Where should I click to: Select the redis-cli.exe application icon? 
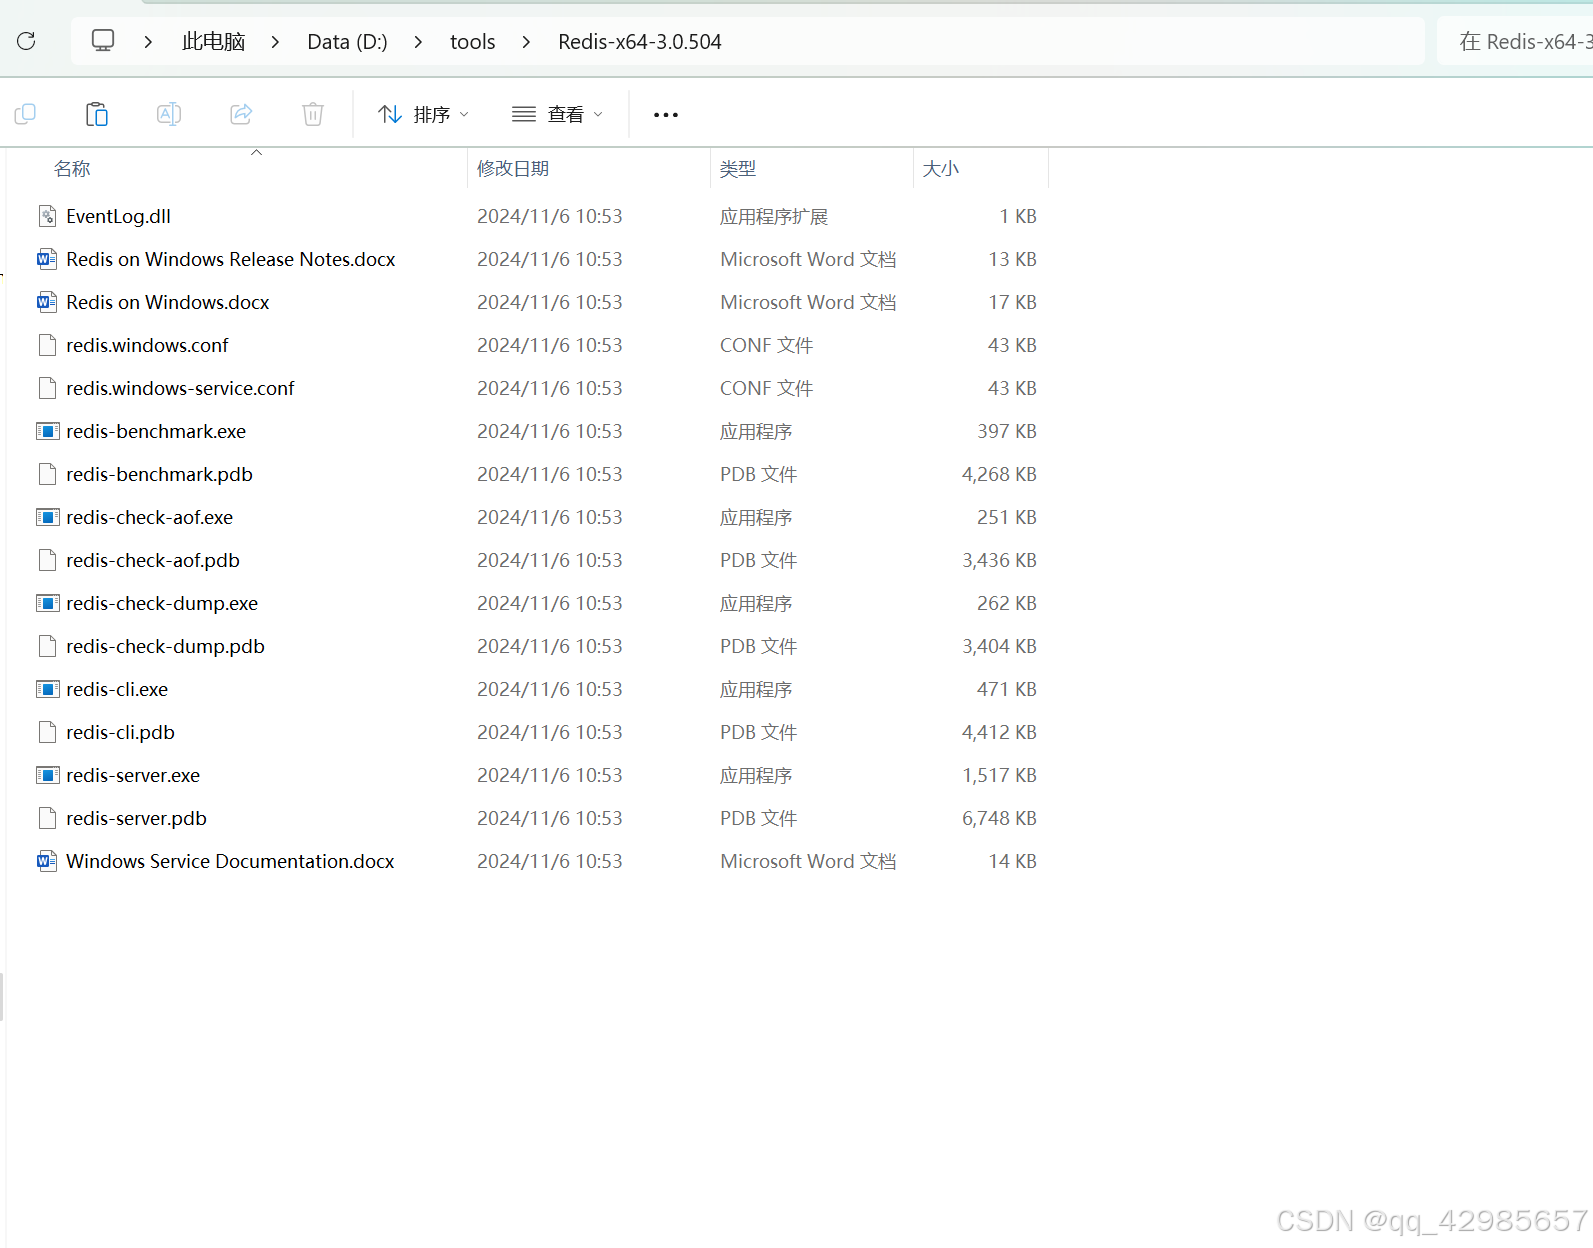tap(47, 689)
